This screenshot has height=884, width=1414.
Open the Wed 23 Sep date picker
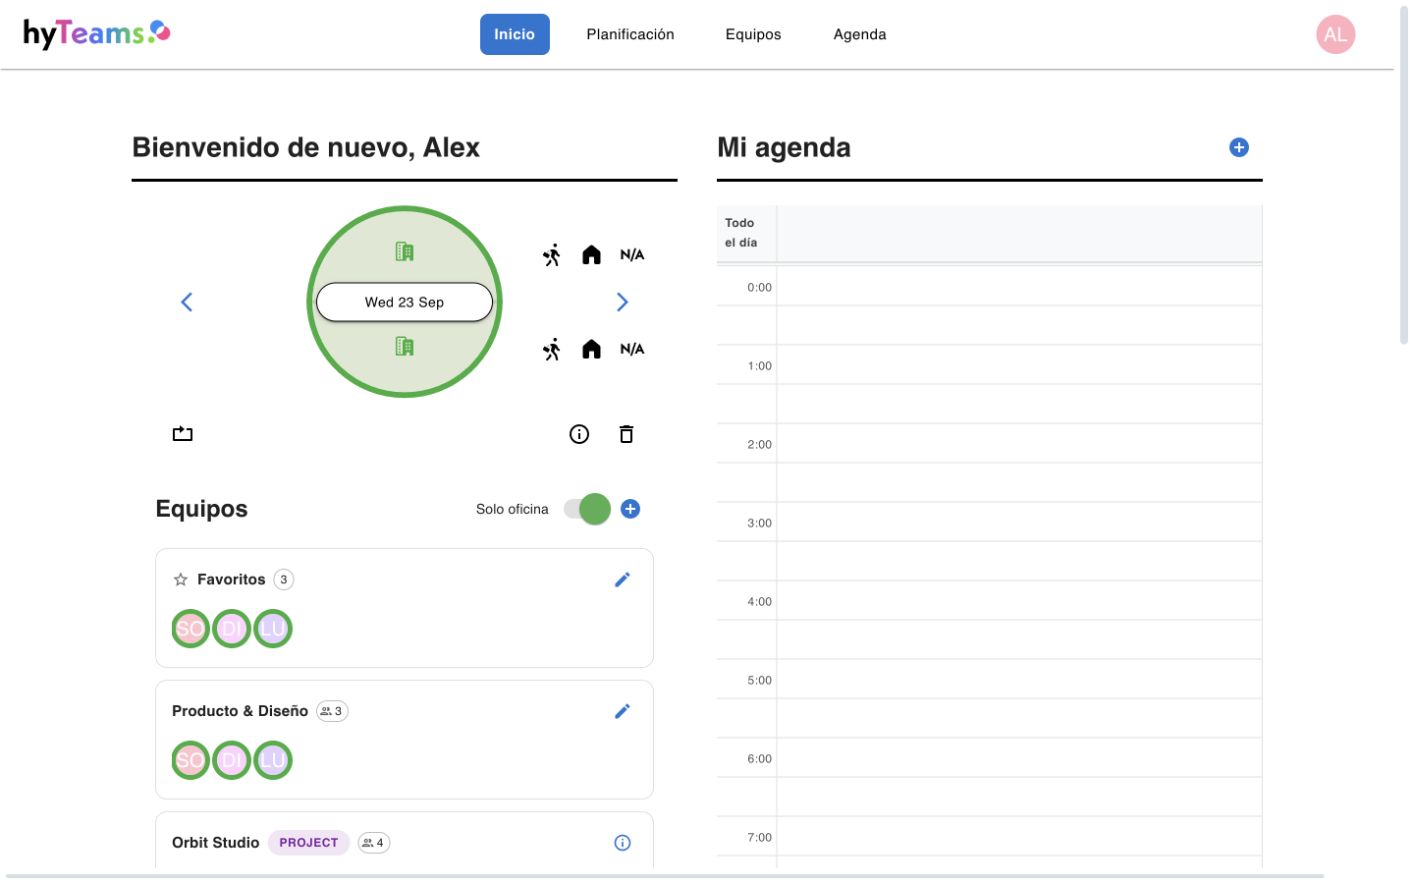tap(404, 302)
